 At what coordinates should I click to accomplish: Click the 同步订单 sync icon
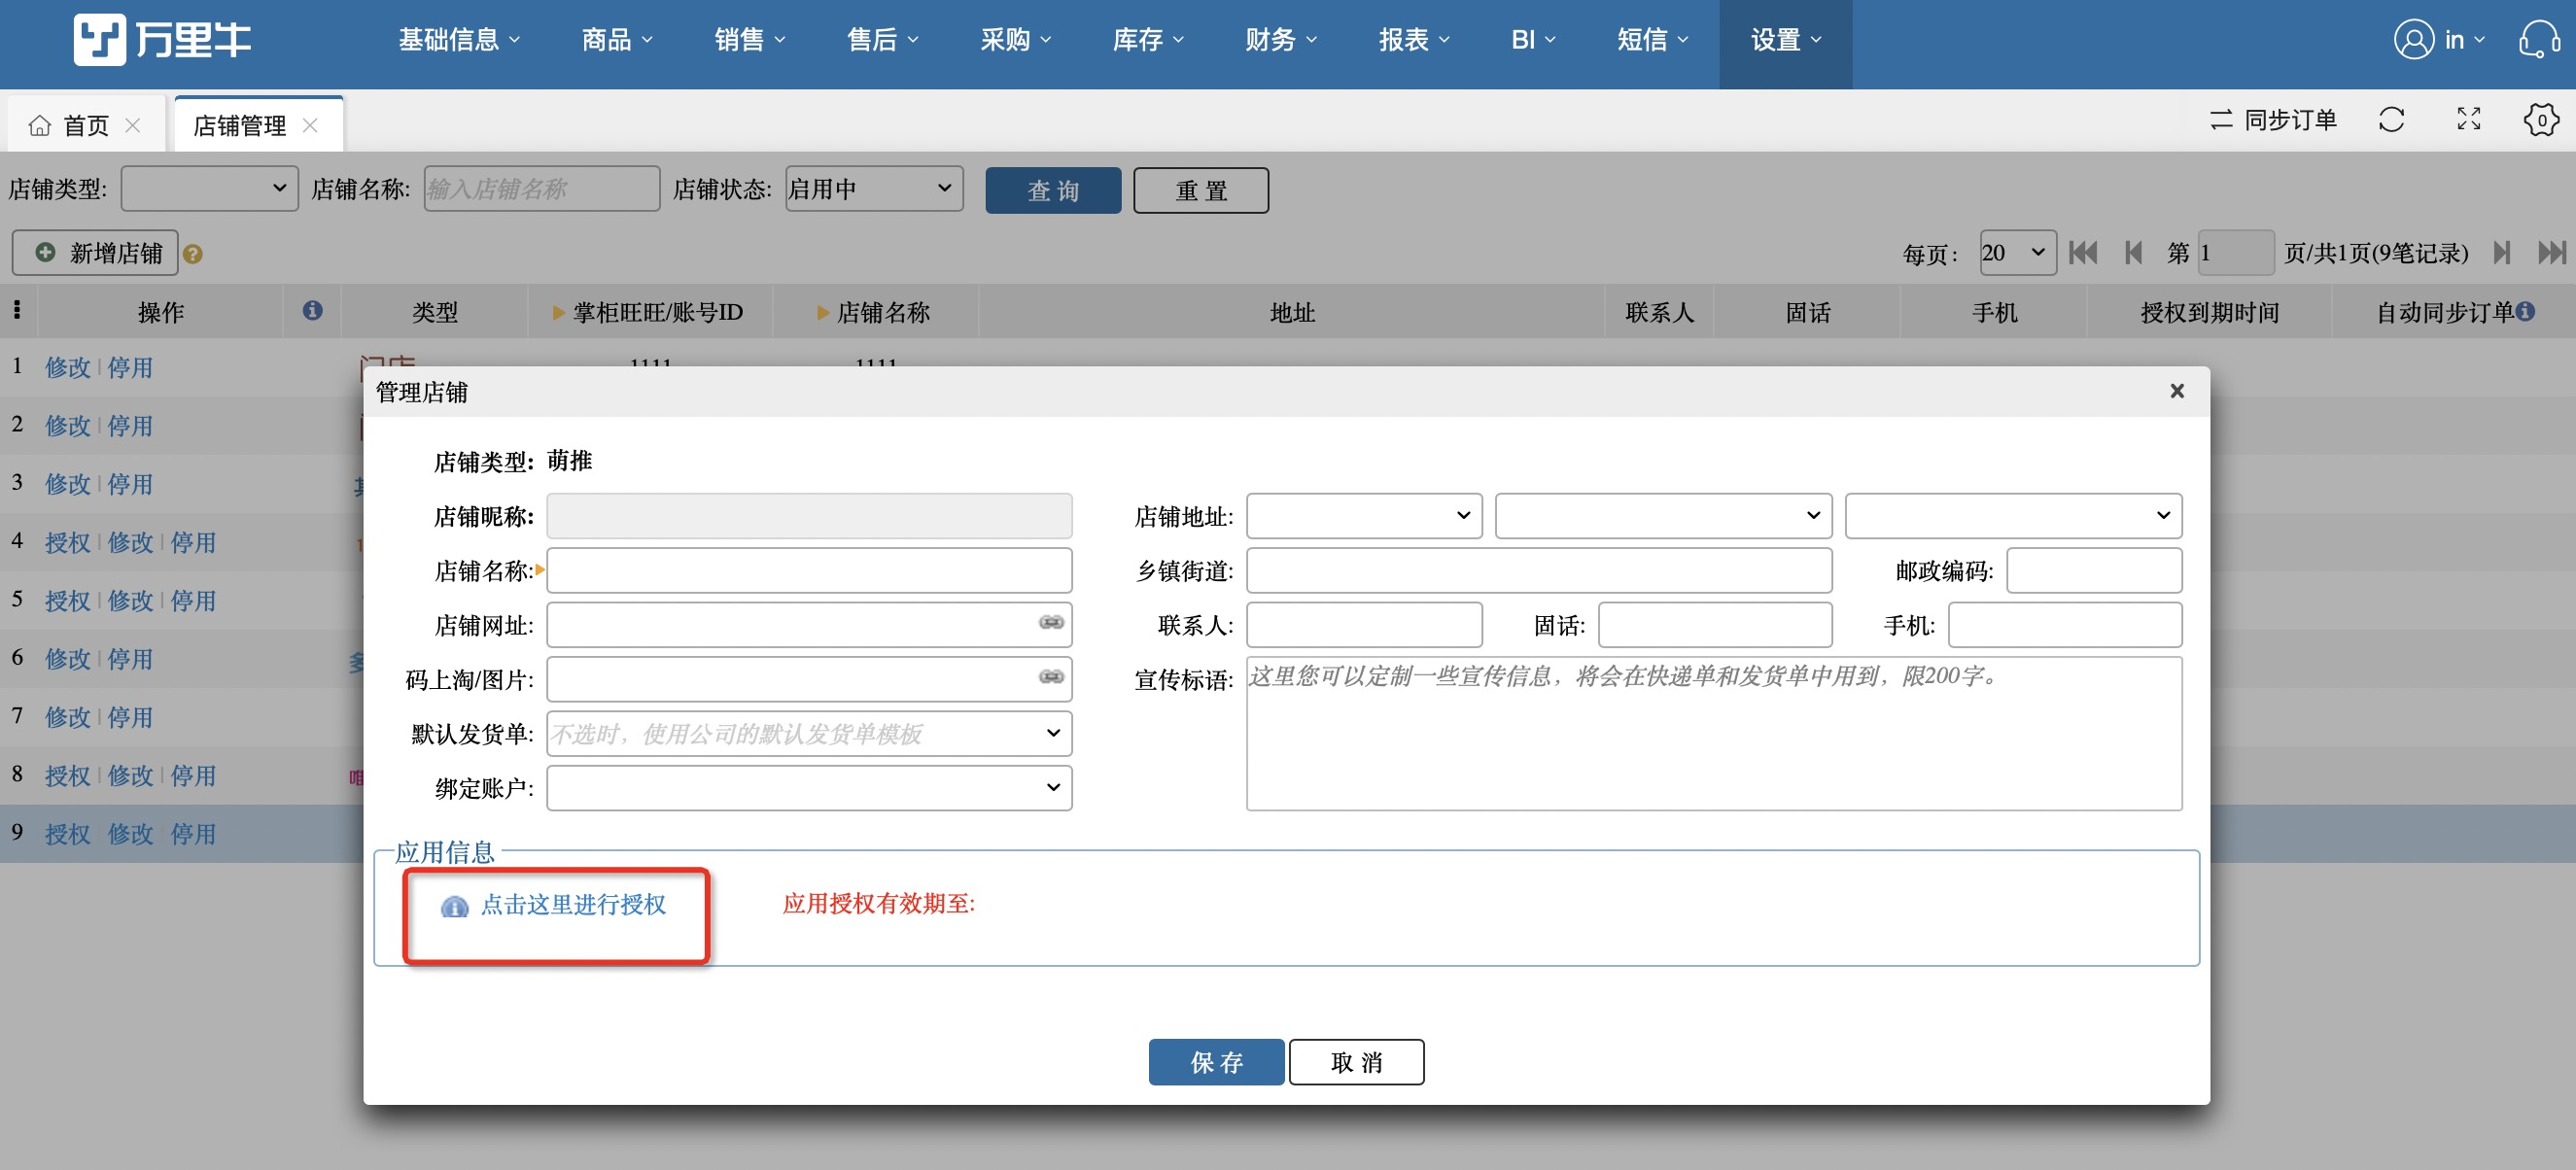coord(2221,120)
